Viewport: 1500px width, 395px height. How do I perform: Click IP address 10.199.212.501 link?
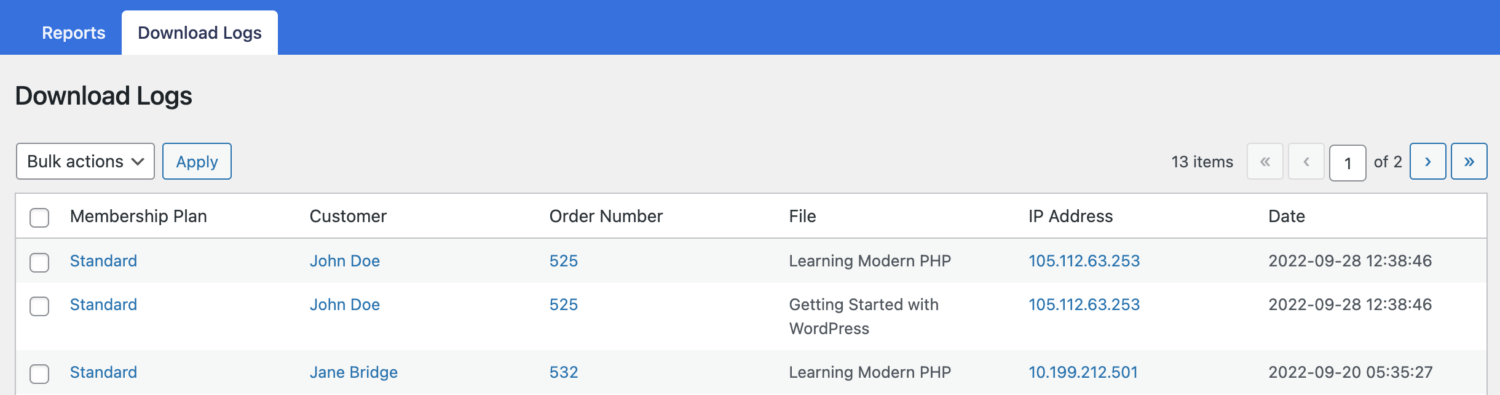(1083, 372)
